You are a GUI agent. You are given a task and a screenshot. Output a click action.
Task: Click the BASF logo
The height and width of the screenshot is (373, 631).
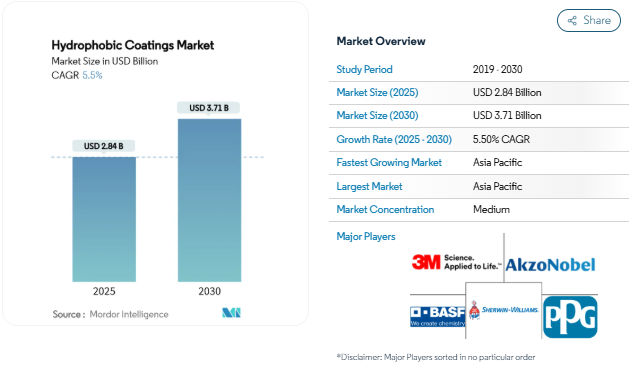tap(437, 316)
